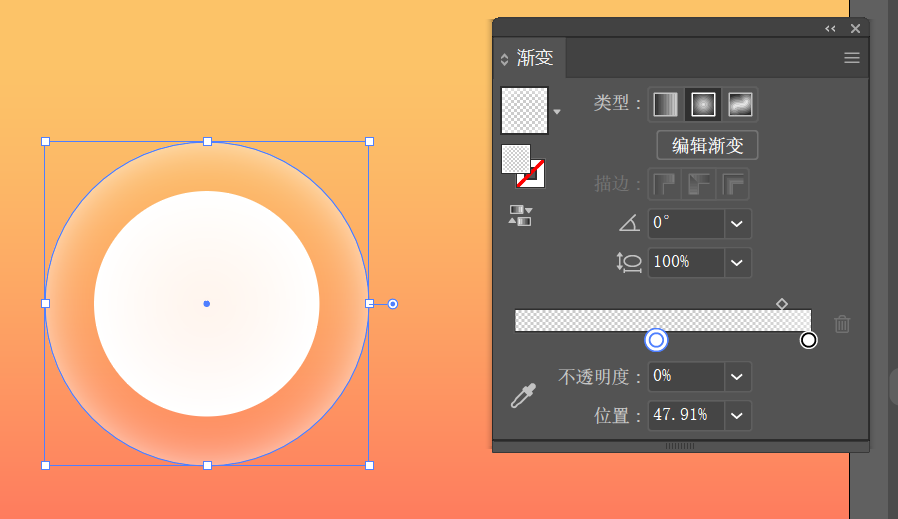The width and height of the screenshot is (898, 519).
Task: Click the left-middle bounding box handle
Action: (x=46, y=304)
